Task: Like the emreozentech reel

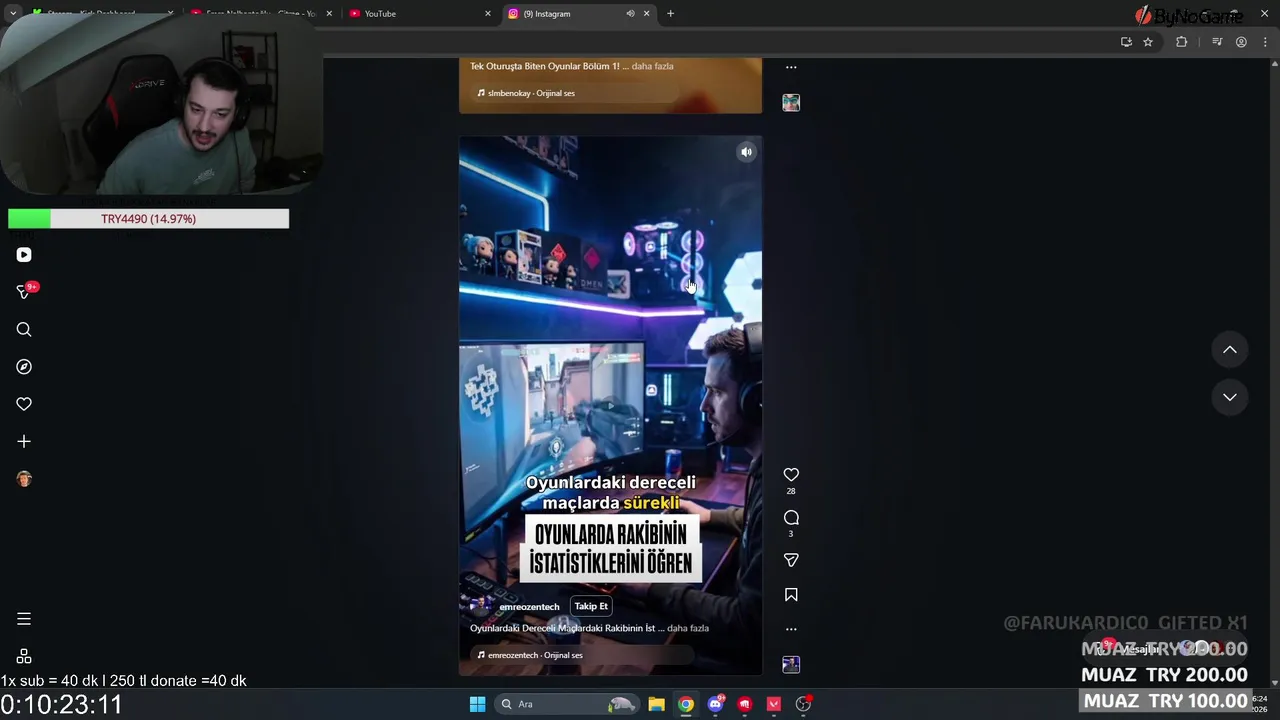Action: point(791,475)
